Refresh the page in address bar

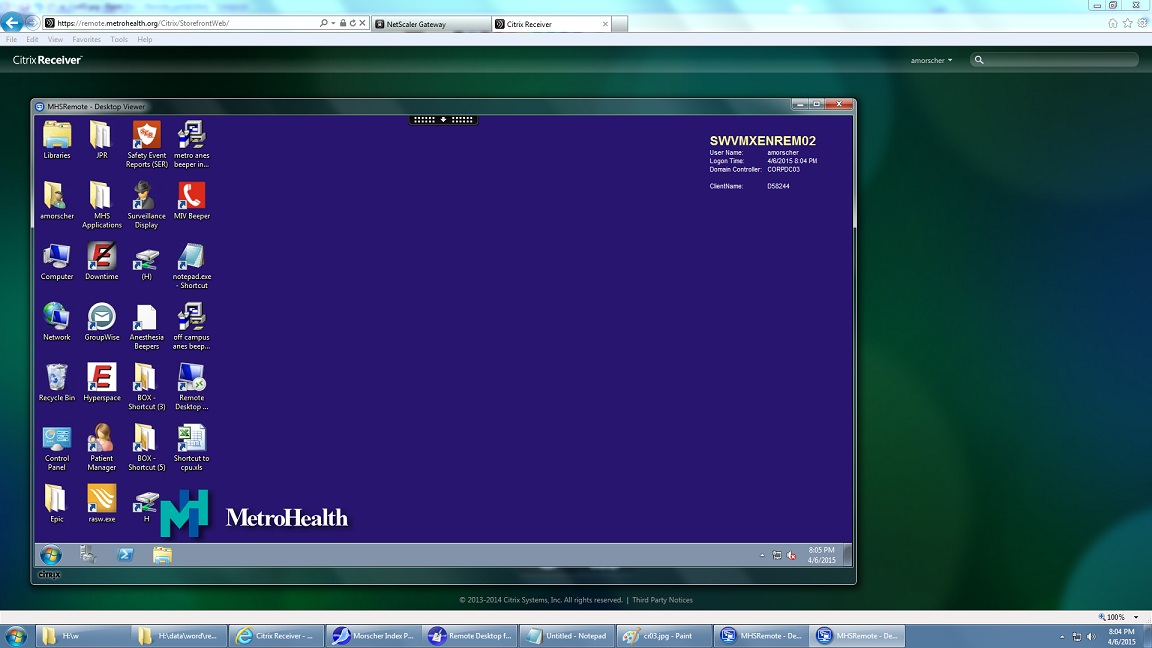(x=353, y=24)
